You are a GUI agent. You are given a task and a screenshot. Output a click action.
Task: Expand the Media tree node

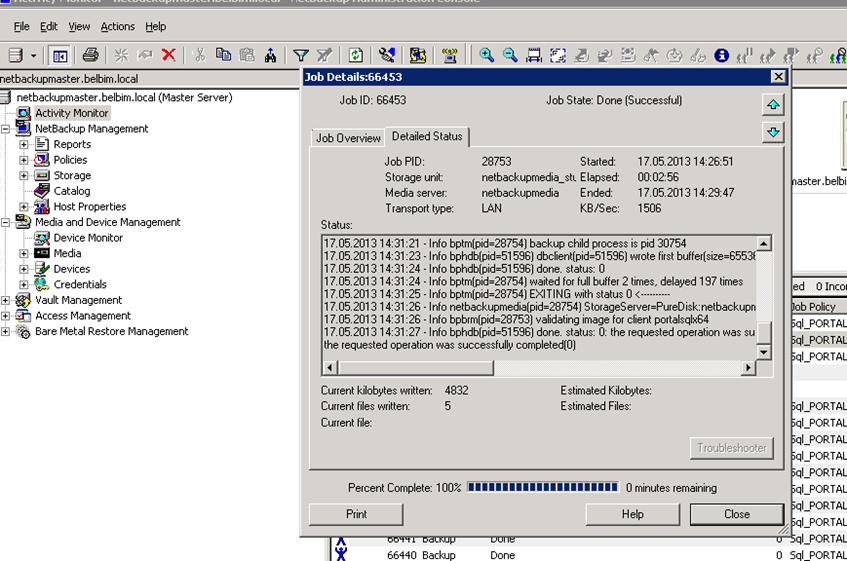point(24,254)
